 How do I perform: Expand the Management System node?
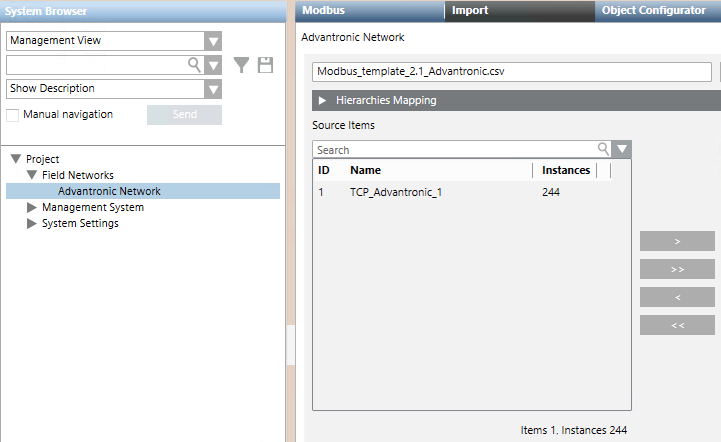[32, 208]
